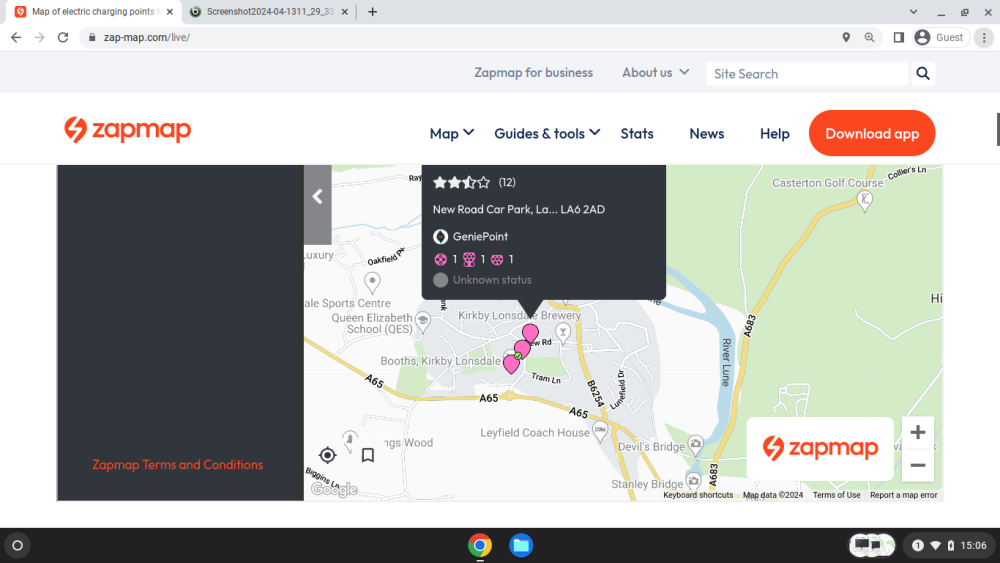This screenshot has height=563, width=1000.
Task: Click the browser address bar URL
Action: click(147, 38)
